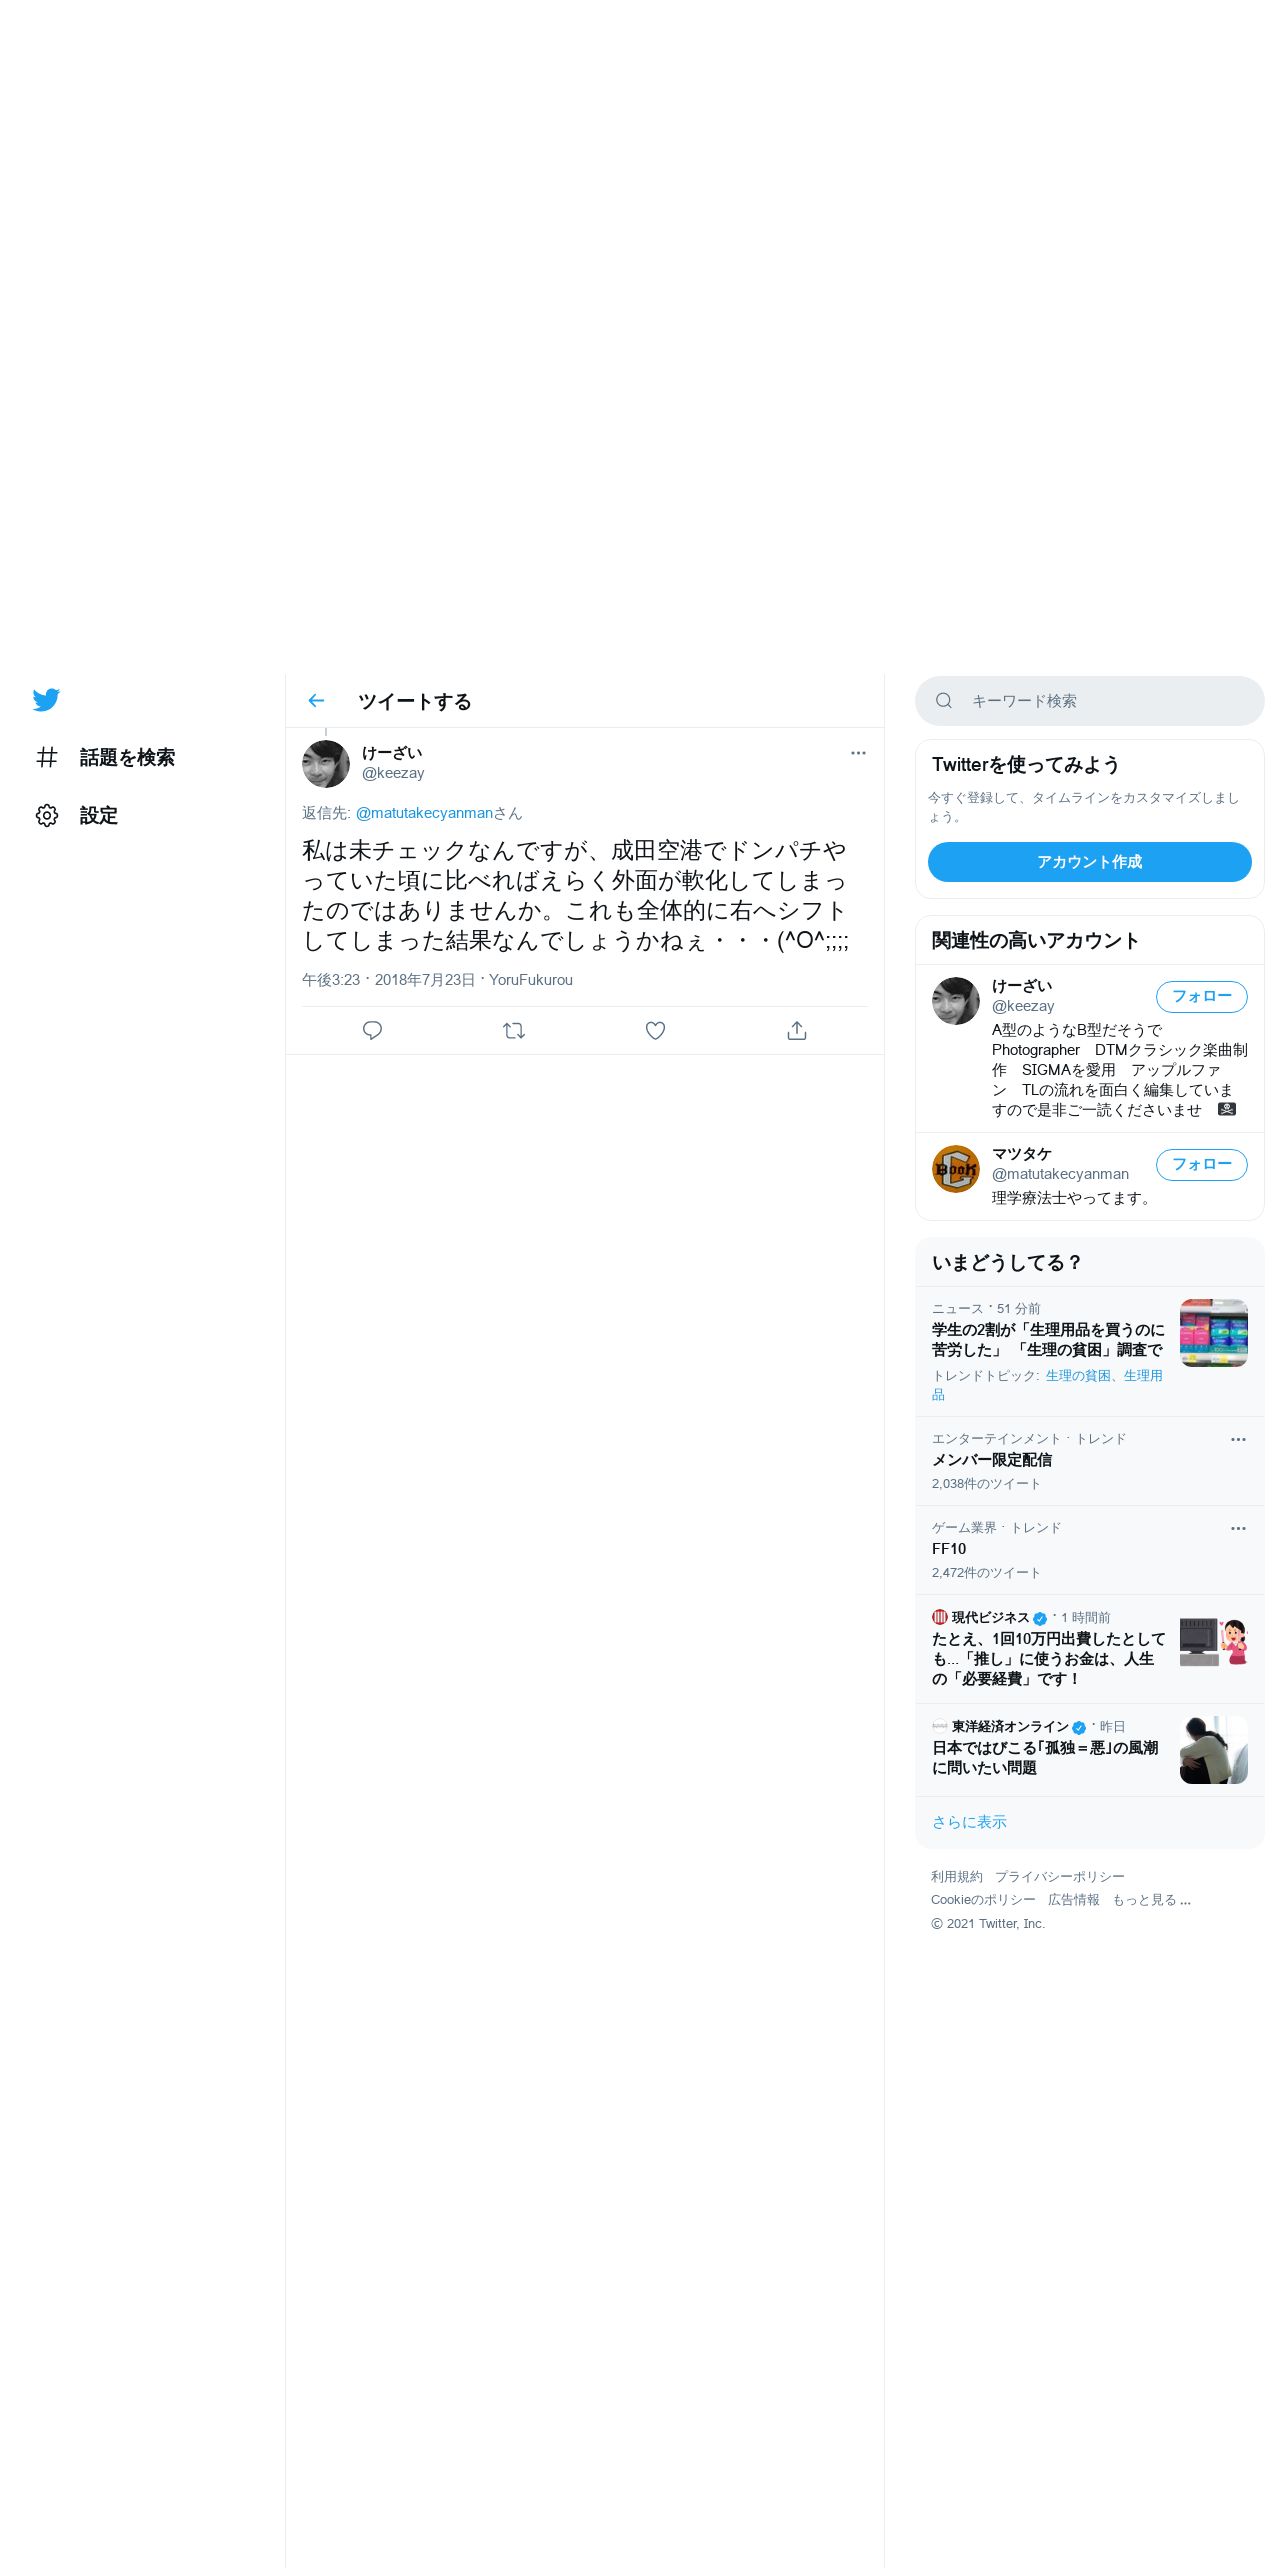Open 話題を検索 hashtag explore item
This screenshot has height=2568, width=1284.
point(105,758)
